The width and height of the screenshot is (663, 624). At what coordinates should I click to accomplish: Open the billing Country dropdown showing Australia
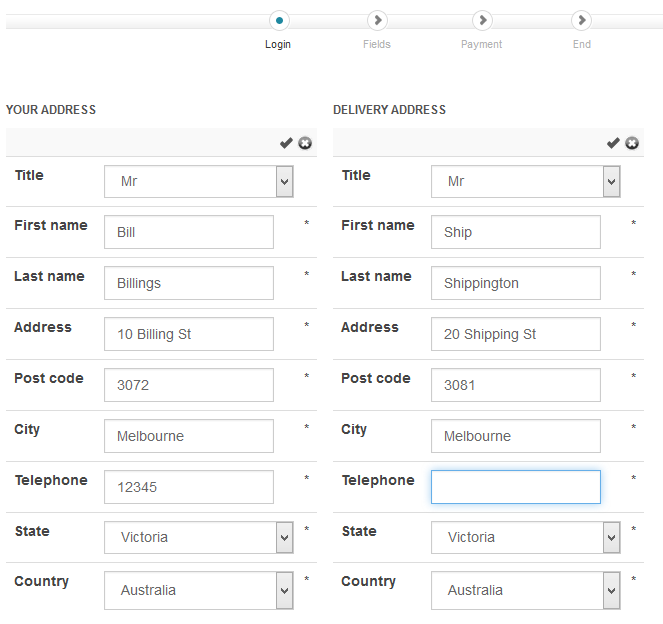point(198,590)
